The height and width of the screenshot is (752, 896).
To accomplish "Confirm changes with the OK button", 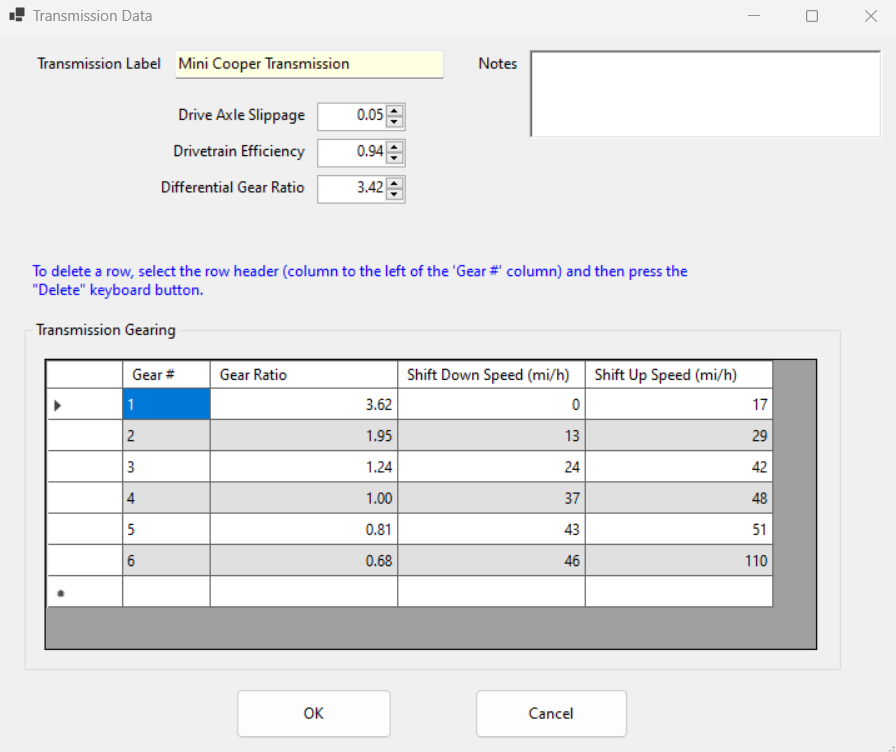I will (x=314, y=713).
